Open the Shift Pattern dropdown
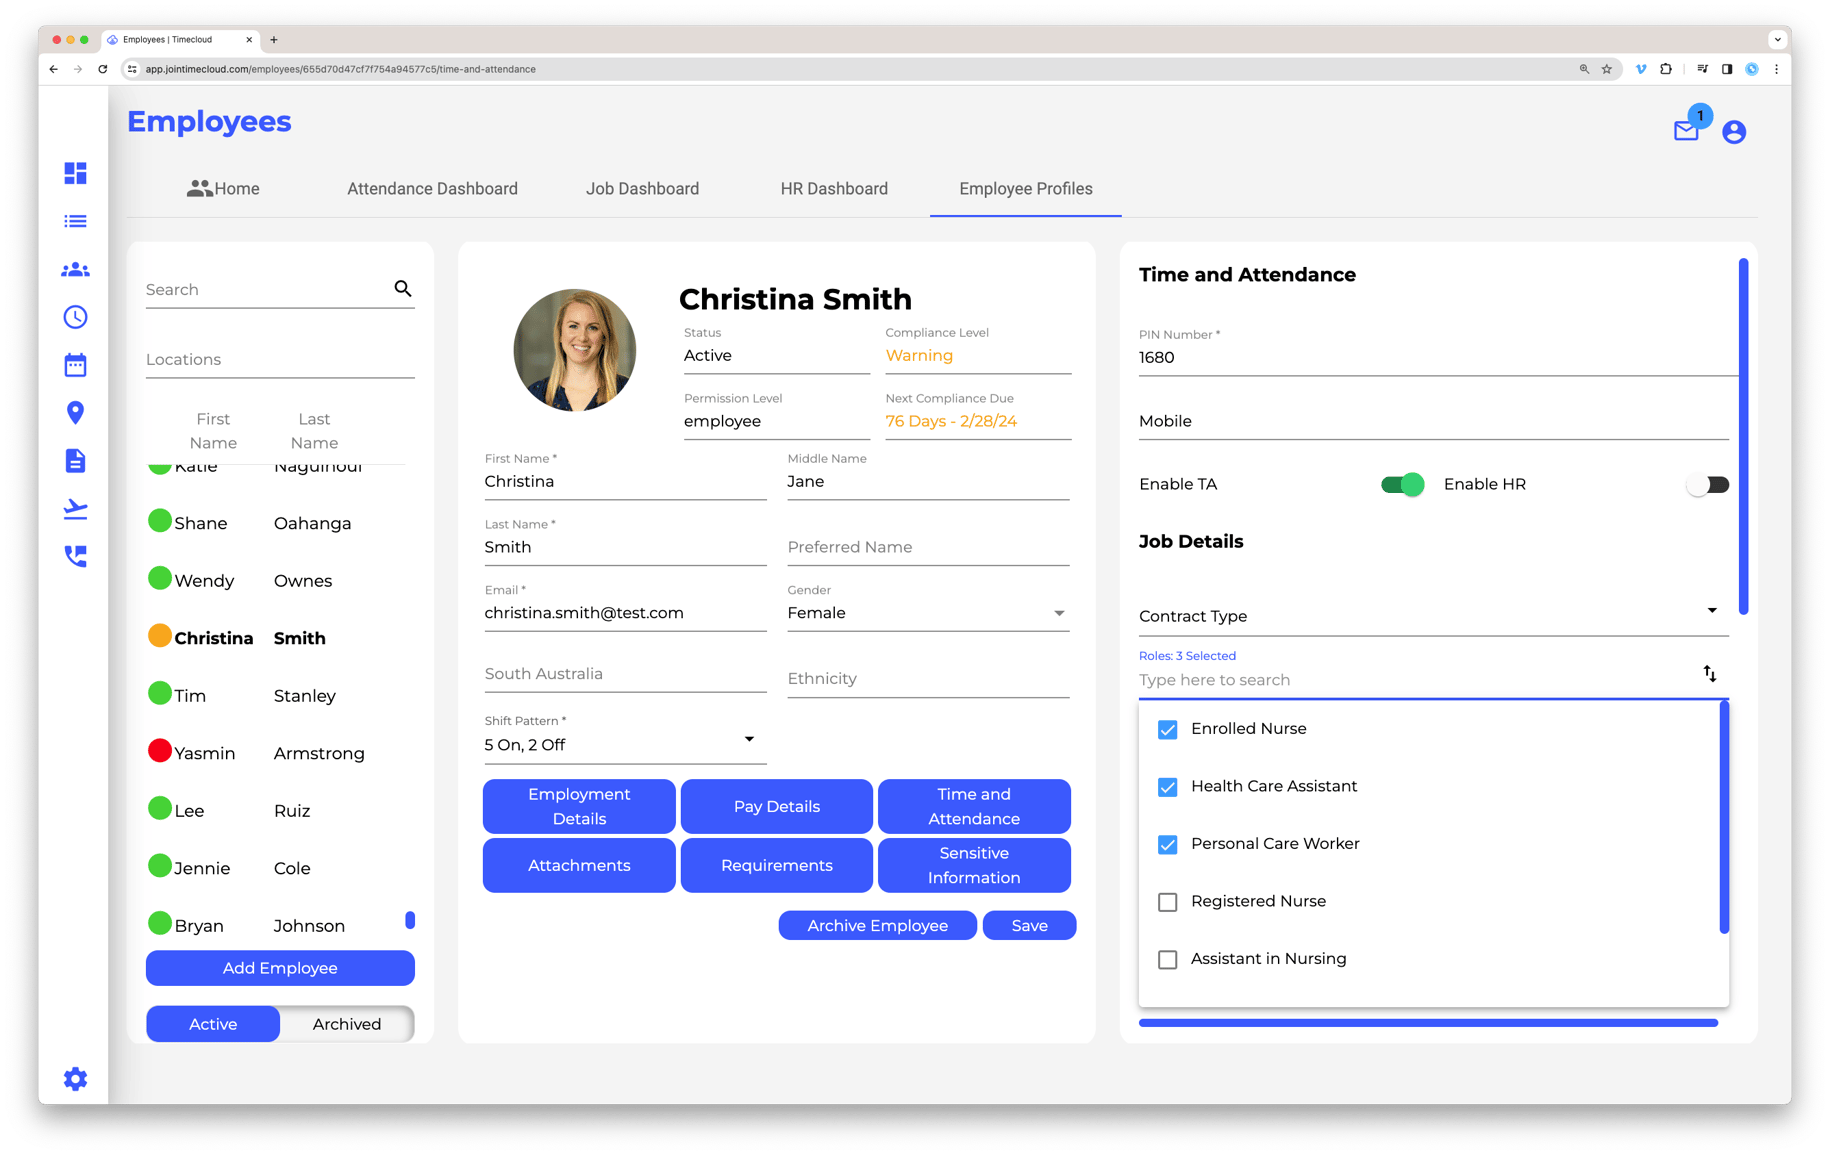Image resolution: width=1830 pixels, height=1155 pixels. click(x=748, y=740)
